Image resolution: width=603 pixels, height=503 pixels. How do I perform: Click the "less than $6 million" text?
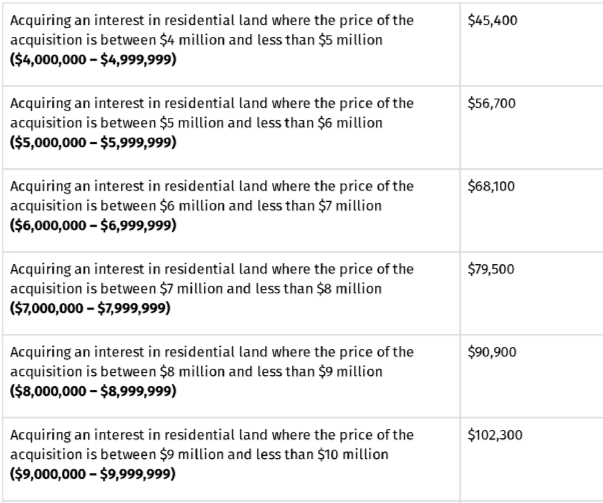317,122
